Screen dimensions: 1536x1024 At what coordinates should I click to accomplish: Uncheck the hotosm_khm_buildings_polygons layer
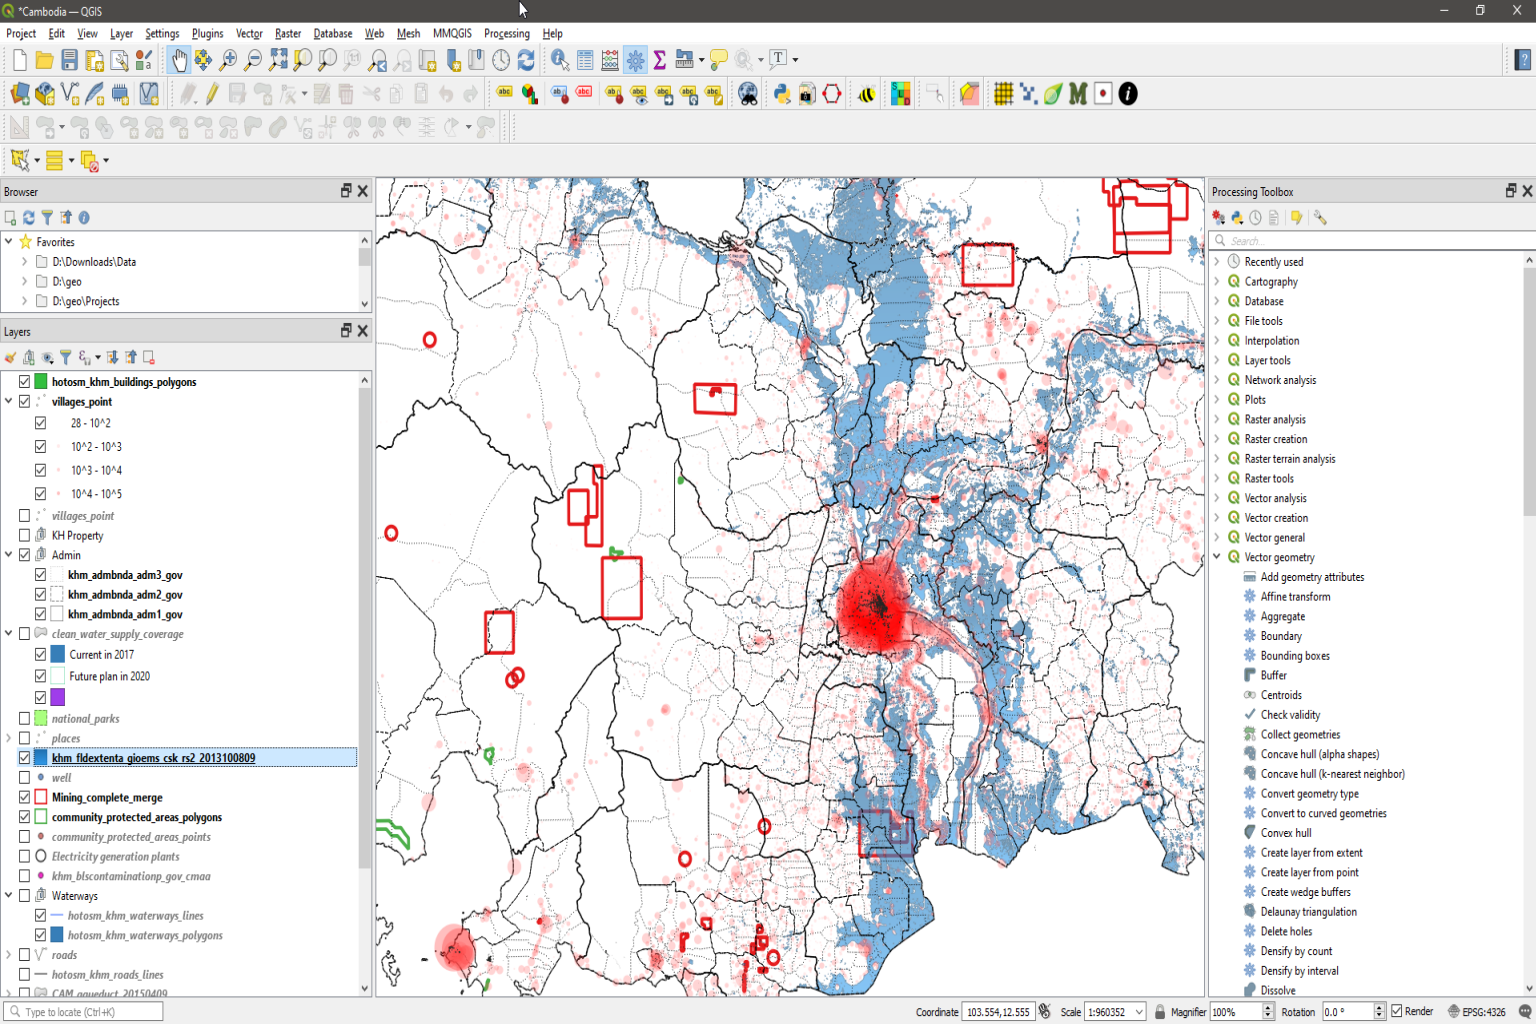24,382
